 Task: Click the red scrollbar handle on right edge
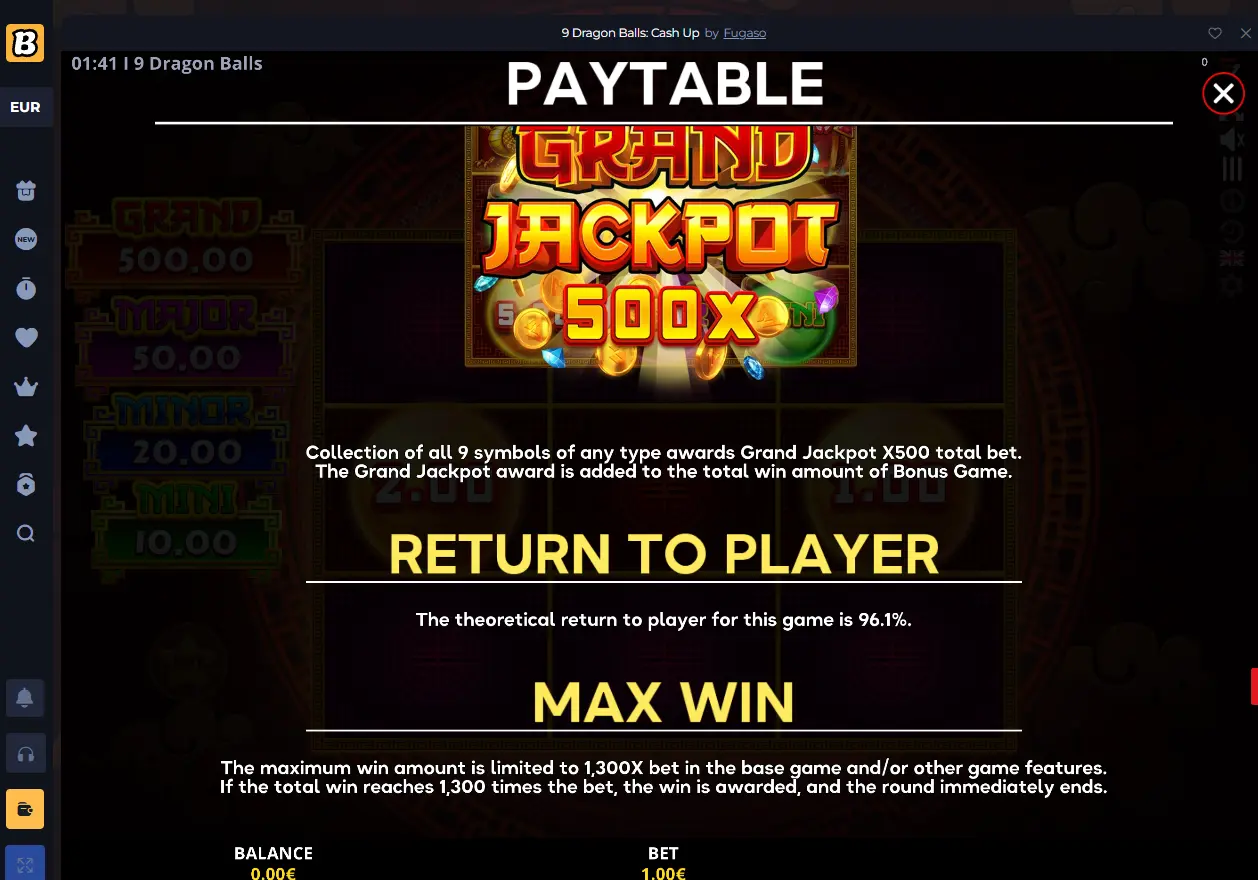1254,686
